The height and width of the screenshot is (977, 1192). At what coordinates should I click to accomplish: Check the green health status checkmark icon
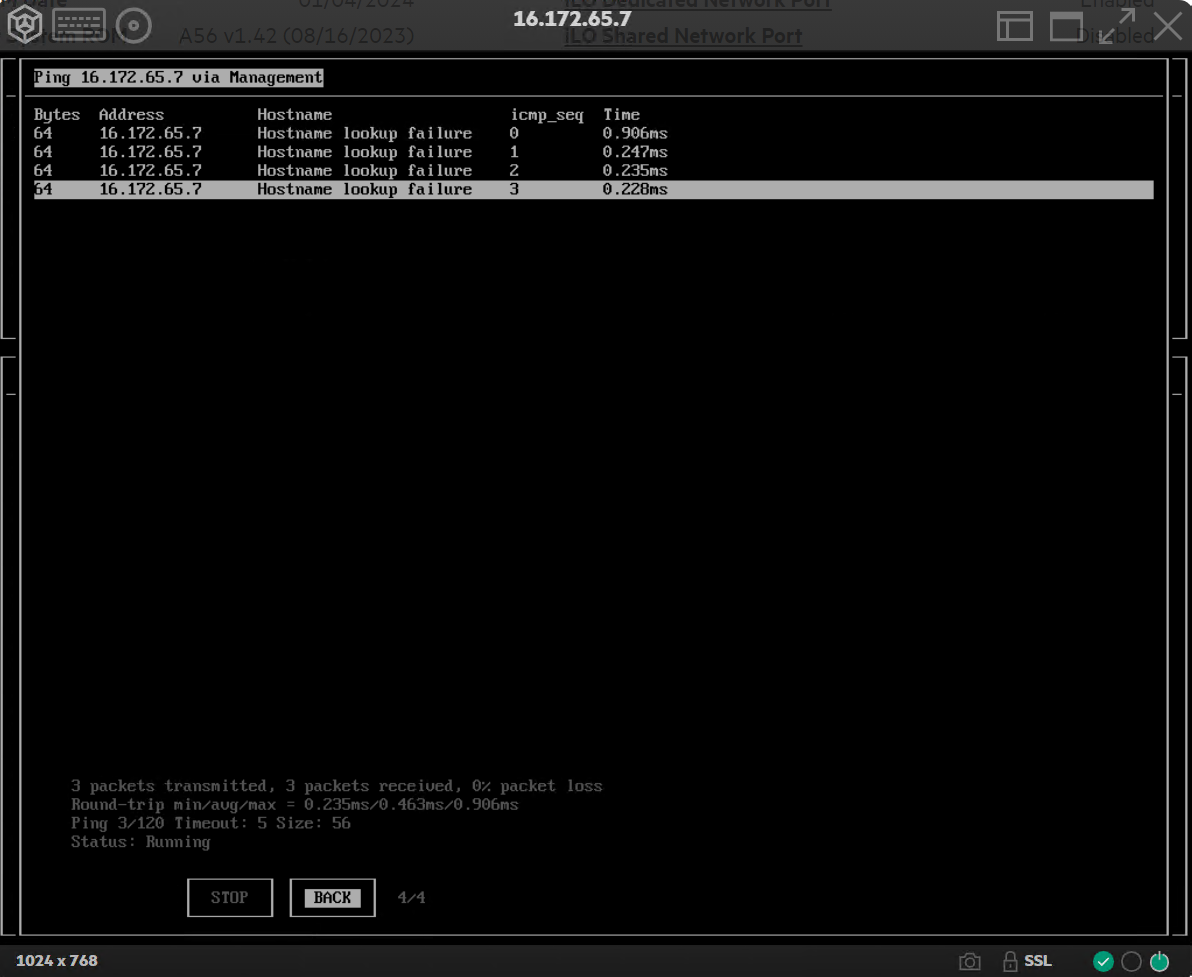tap(1103, 961)
